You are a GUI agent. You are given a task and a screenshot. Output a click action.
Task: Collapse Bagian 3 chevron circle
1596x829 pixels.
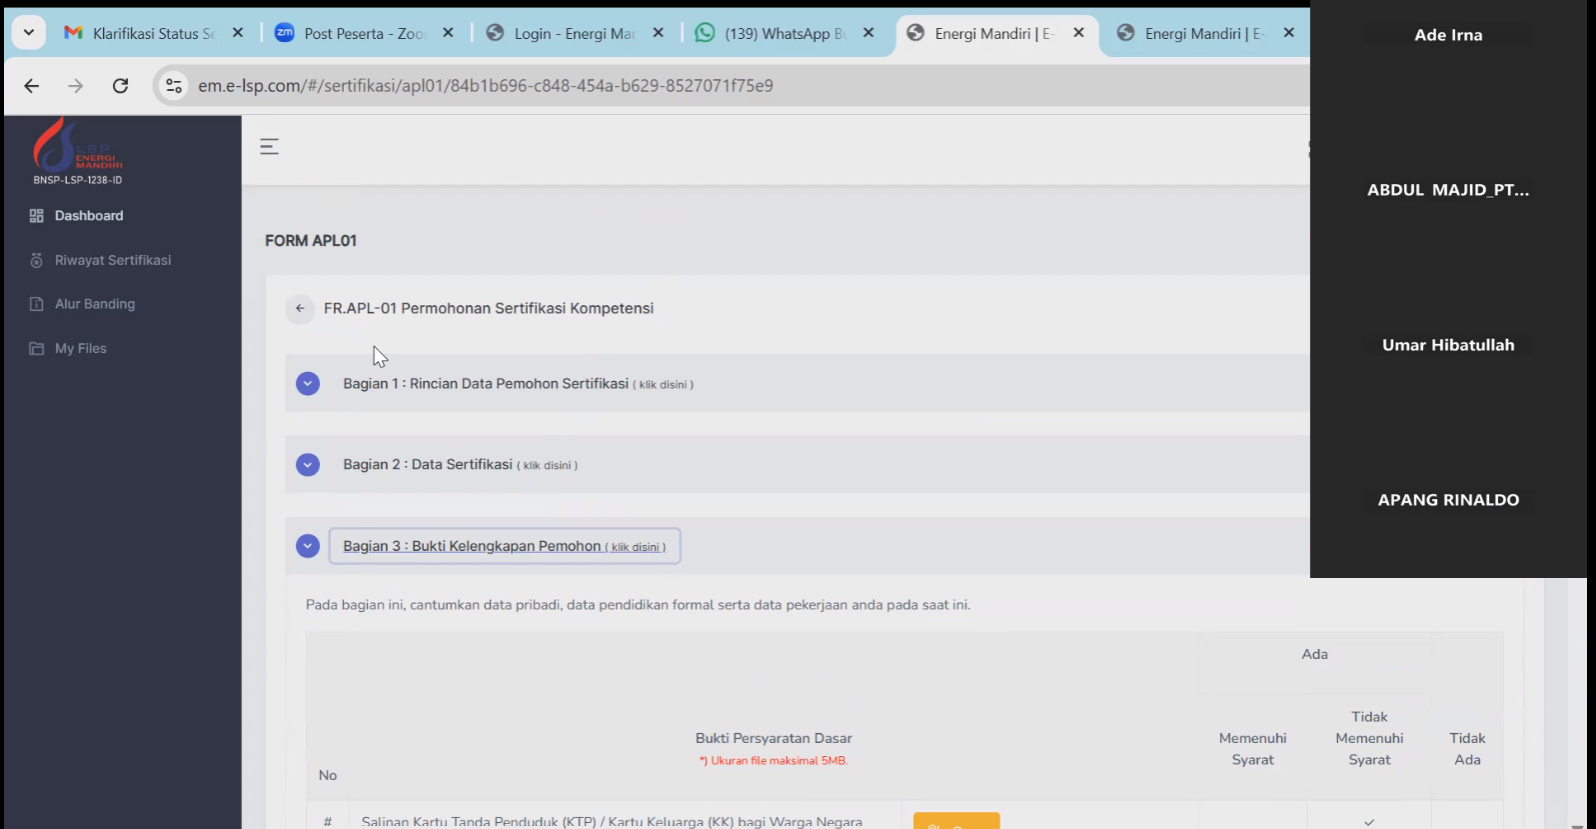308,546
